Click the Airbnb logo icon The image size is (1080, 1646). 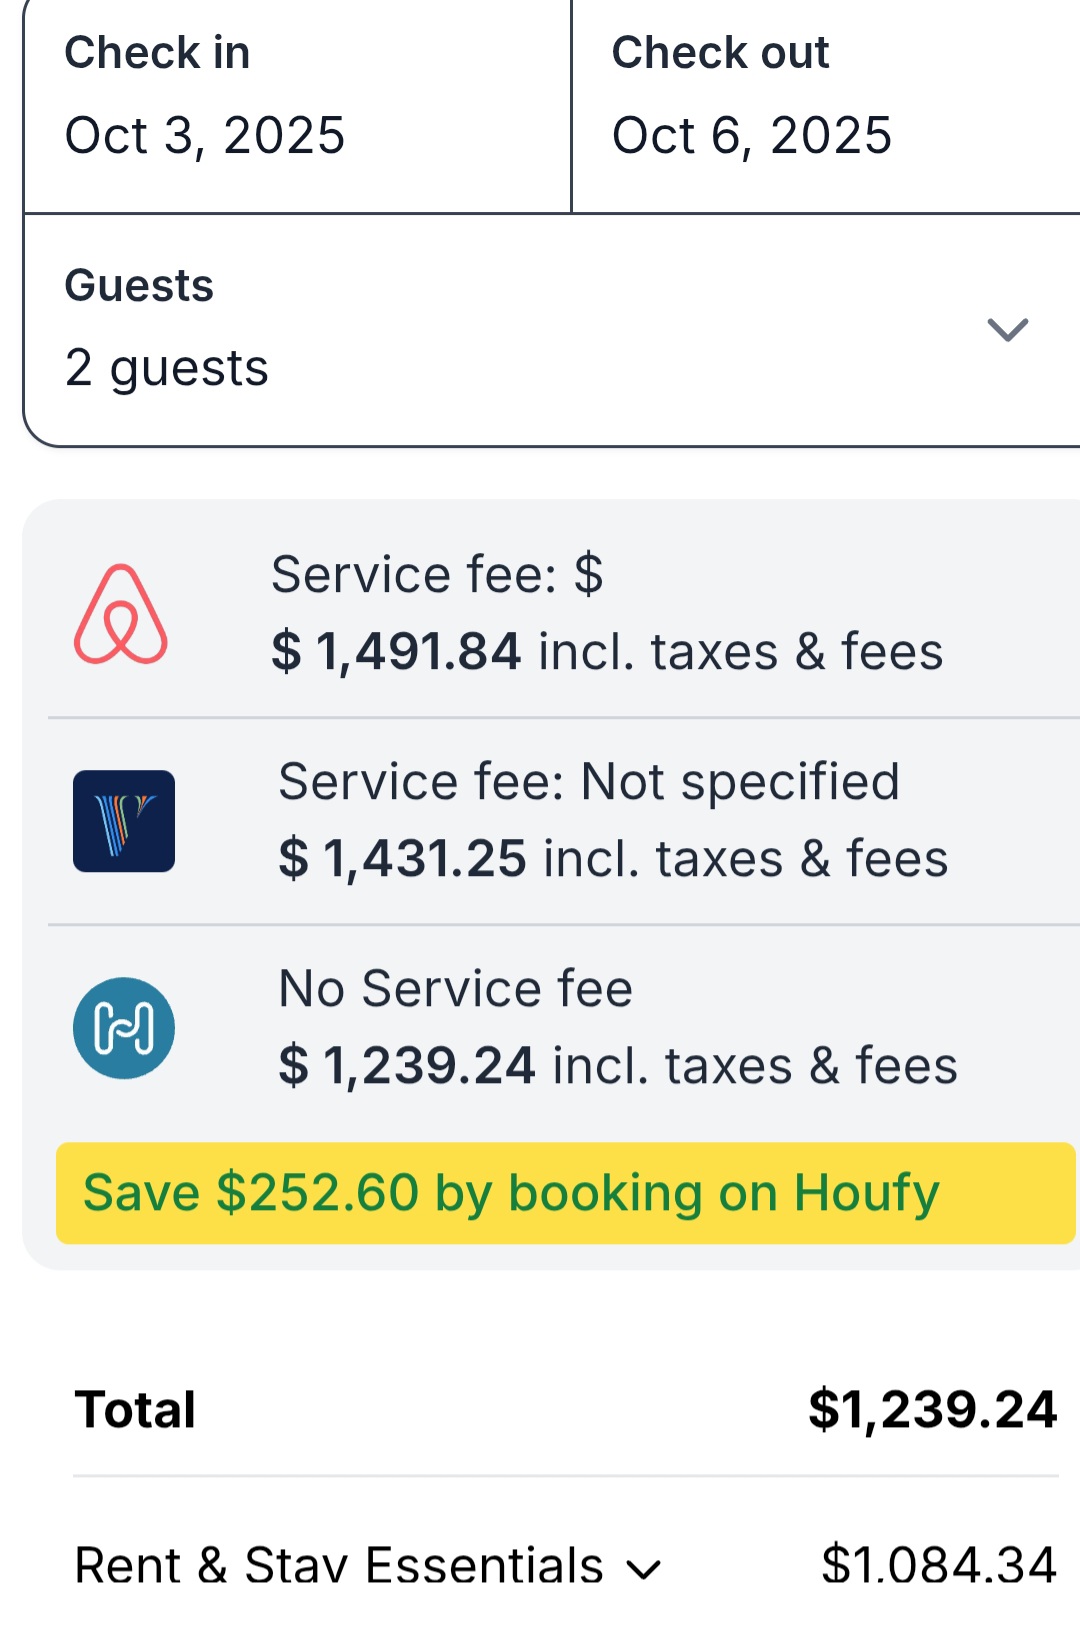tap(121, 614)
